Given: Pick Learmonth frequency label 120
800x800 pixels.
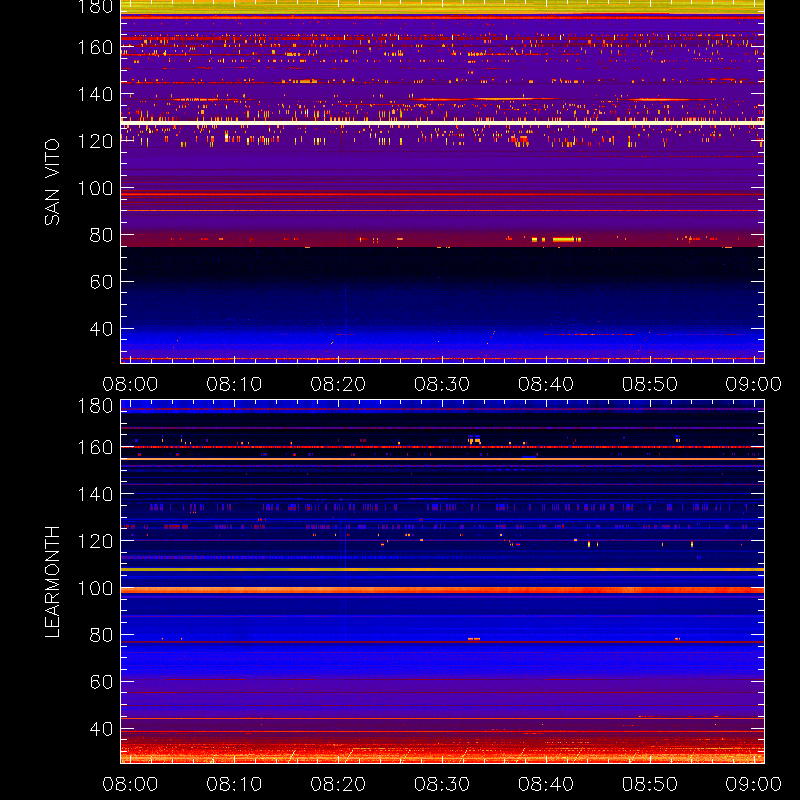Looking at the screenshot, I should 95,541.
